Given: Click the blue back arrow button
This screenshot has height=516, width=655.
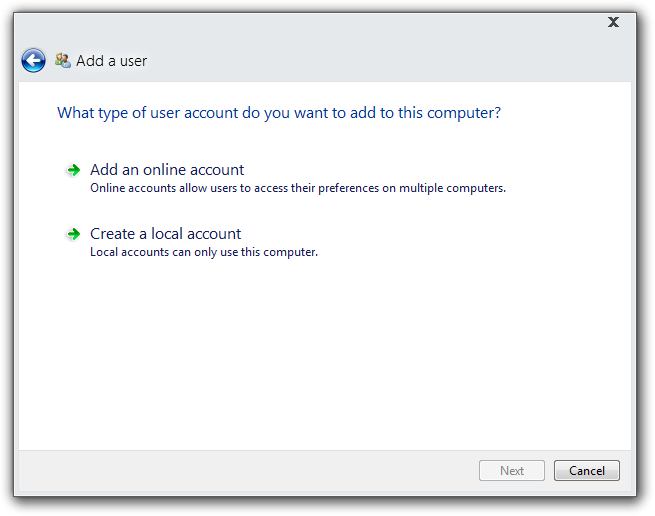Looking at the screenshot, I should 33,60.
